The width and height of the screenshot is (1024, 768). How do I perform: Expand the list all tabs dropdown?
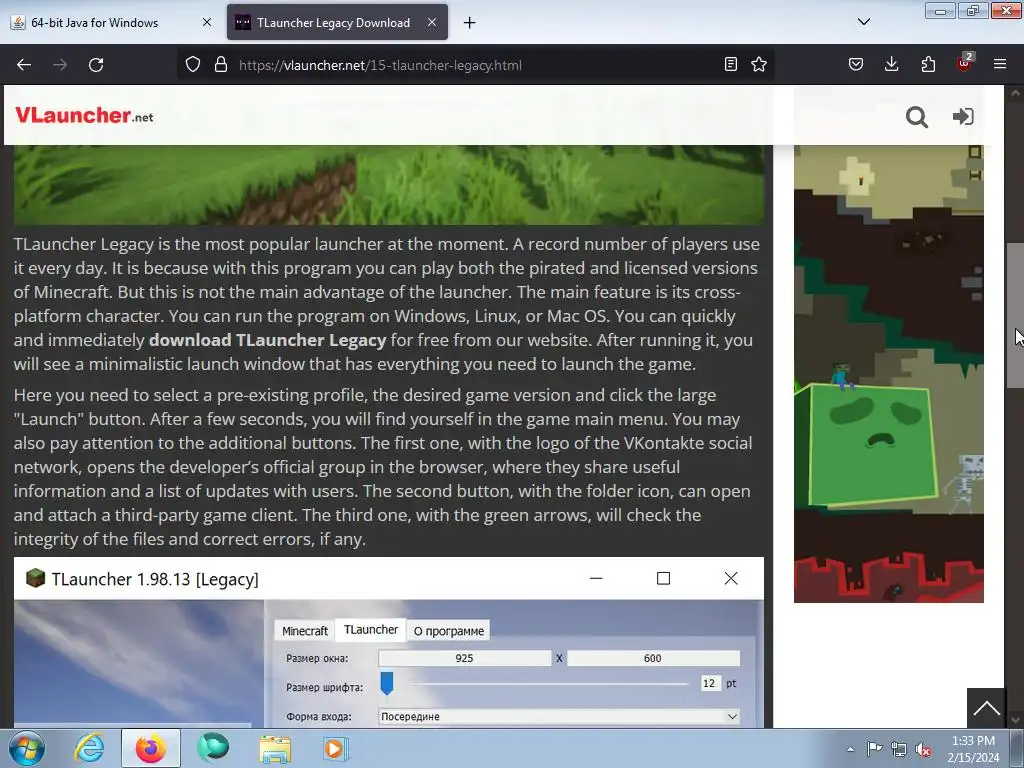pyautogui.click(x=864, y=22)
